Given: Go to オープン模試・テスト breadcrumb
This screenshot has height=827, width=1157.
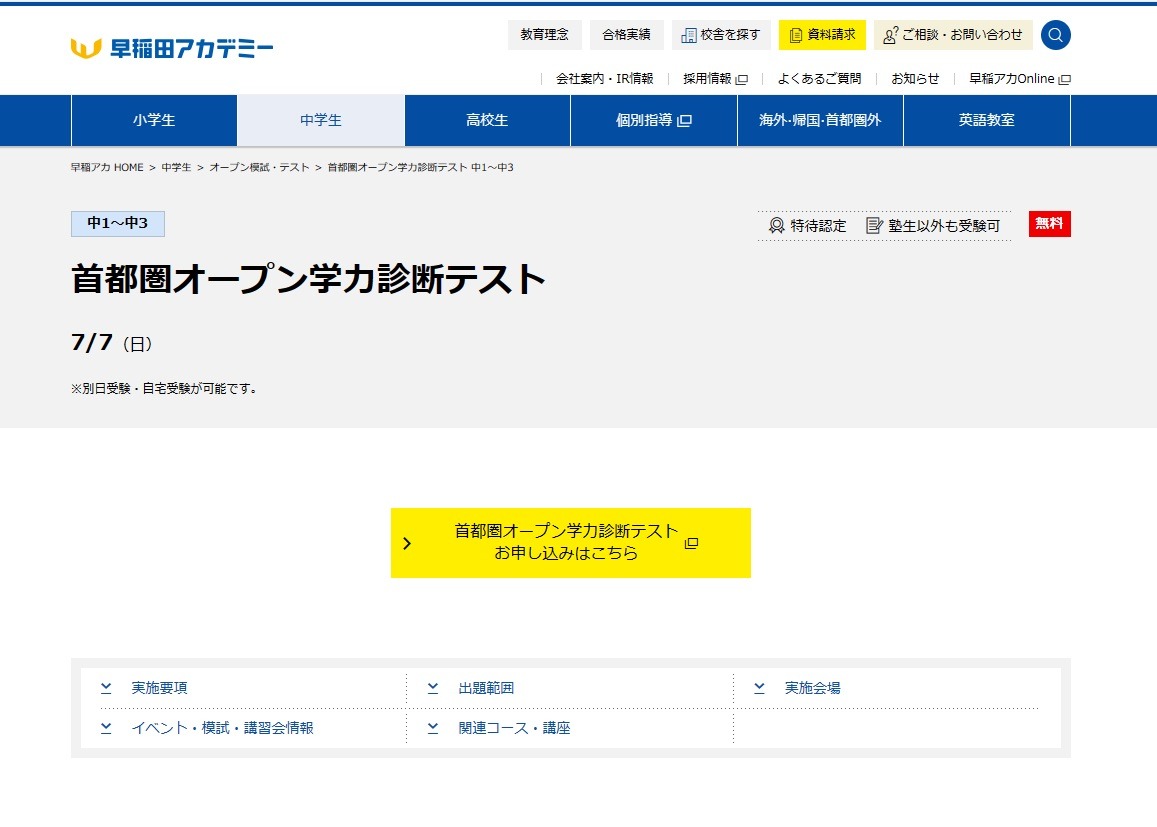Looking at the screenshot, I should pyautogui.click(x=259, y=167).
